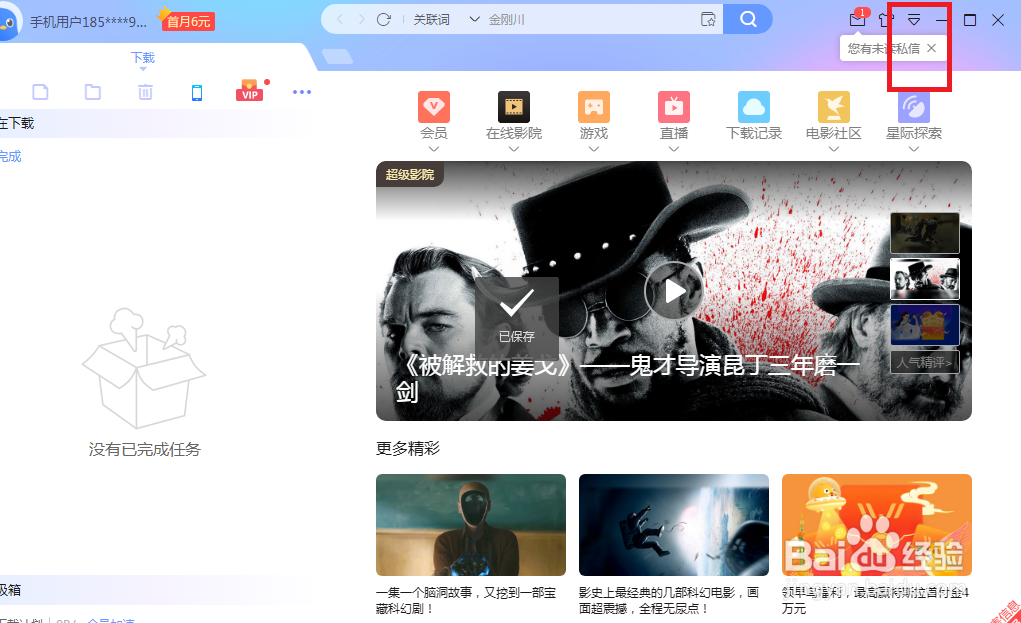The height and width of the screenshot is (623, 1021).
Task: Click the new browser tab button
Action: [x=337, y=57]
